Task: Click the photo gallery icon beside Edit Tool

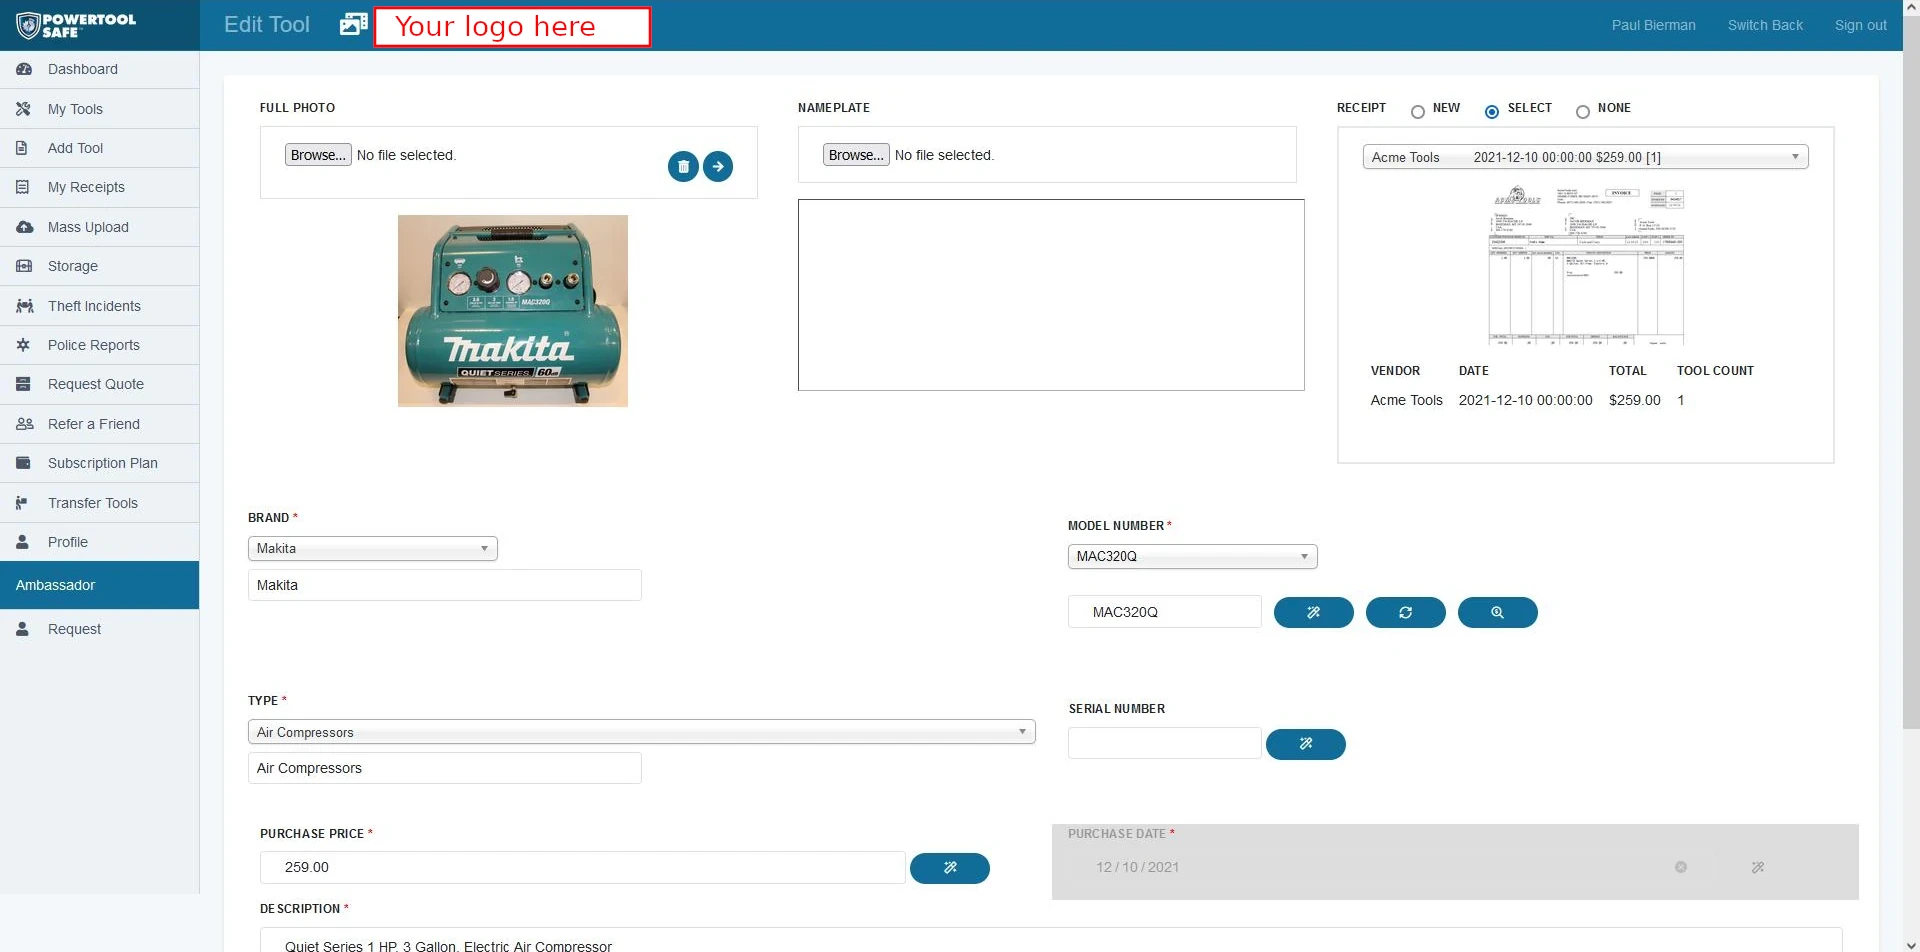Action: tap(353, 25)
